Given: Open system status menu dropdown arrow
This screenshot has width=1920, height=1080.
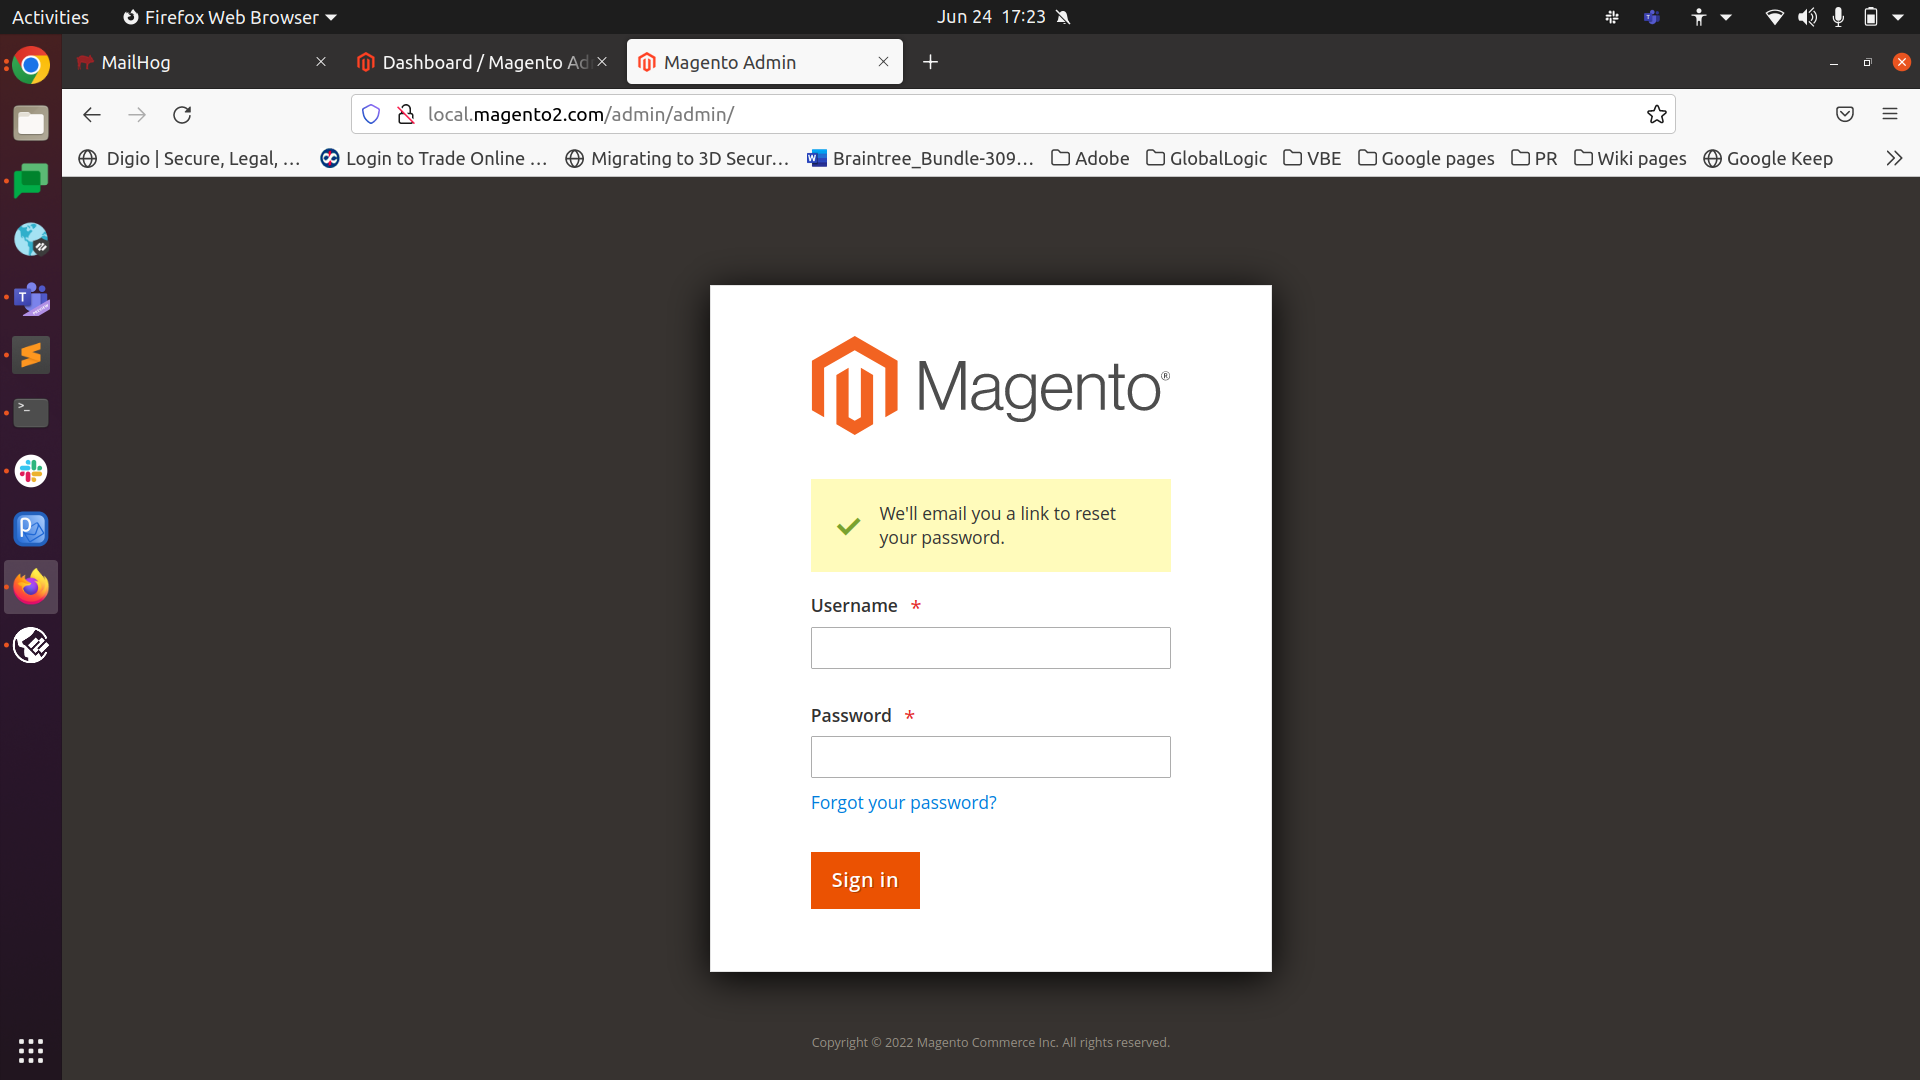Looking at the screenshot, I should (x=1898, y=17).
